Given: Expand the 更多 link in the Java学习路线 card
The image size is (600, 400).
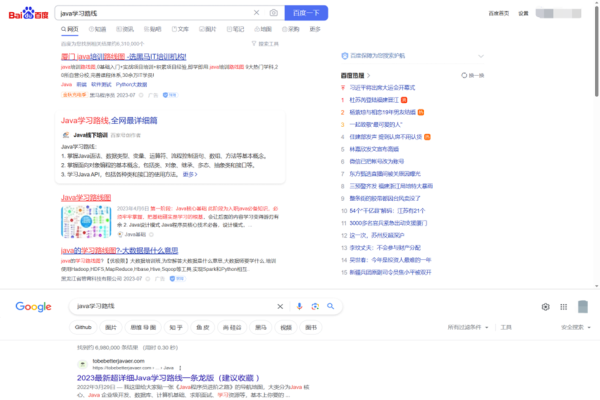Looking at the screenshot, I should pos(190,174).
